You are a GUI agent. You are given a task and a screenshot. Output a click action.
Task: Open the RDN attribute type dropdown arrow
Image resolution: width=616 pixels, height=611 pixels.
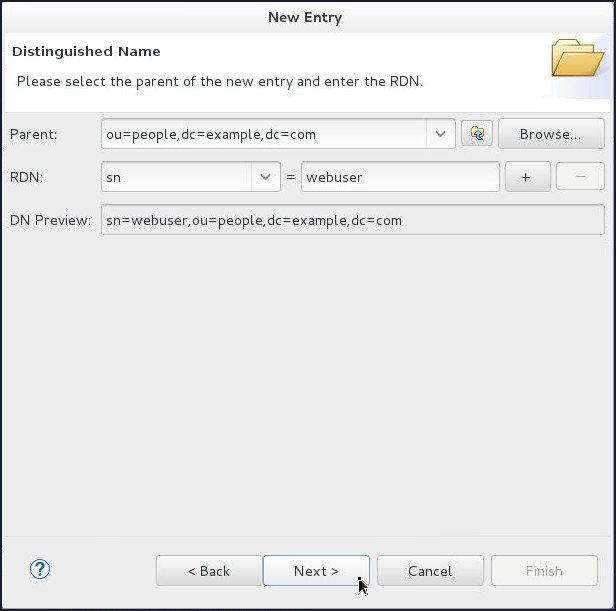(x=265, y=177)
